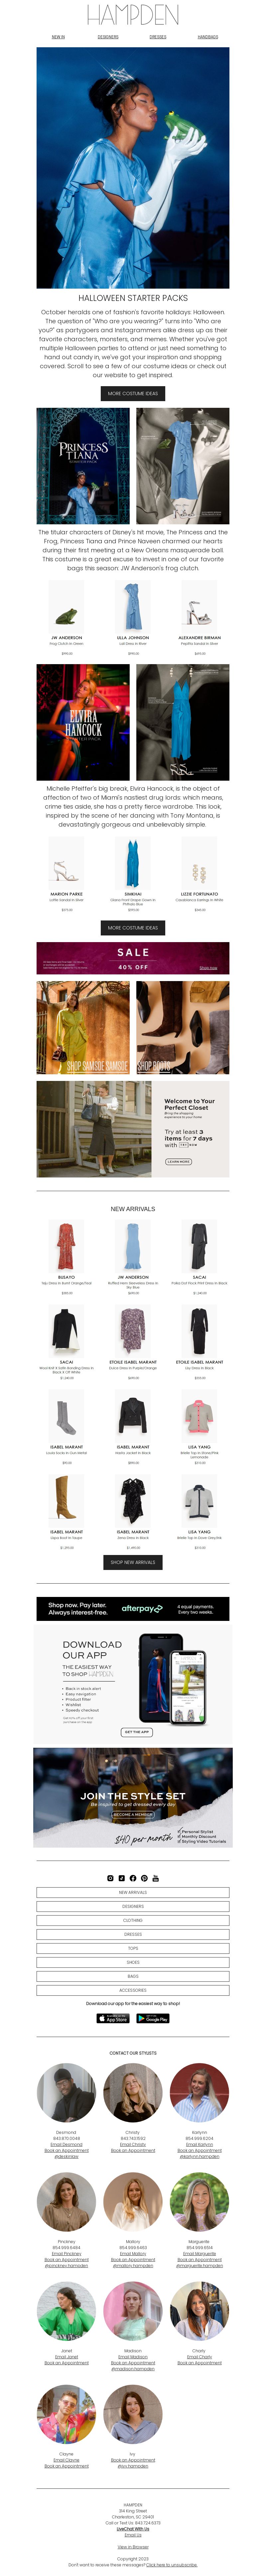Click the Shop New Arrivals button
Image resolution: width=266 pixels, height=2576 pixels.
[x=133, y=1562]
